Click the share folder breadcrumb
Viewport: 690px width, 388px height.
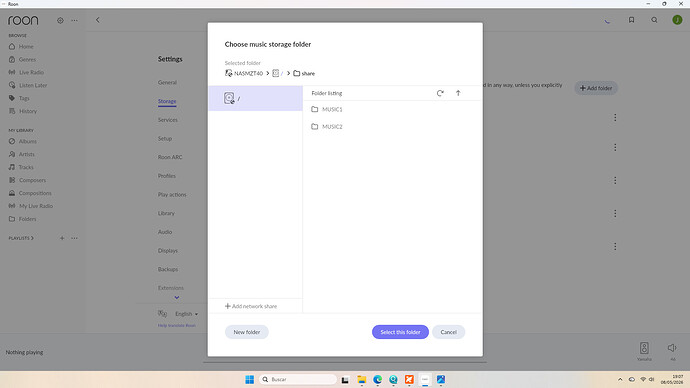pyautogui.click(x=304, y=73)
